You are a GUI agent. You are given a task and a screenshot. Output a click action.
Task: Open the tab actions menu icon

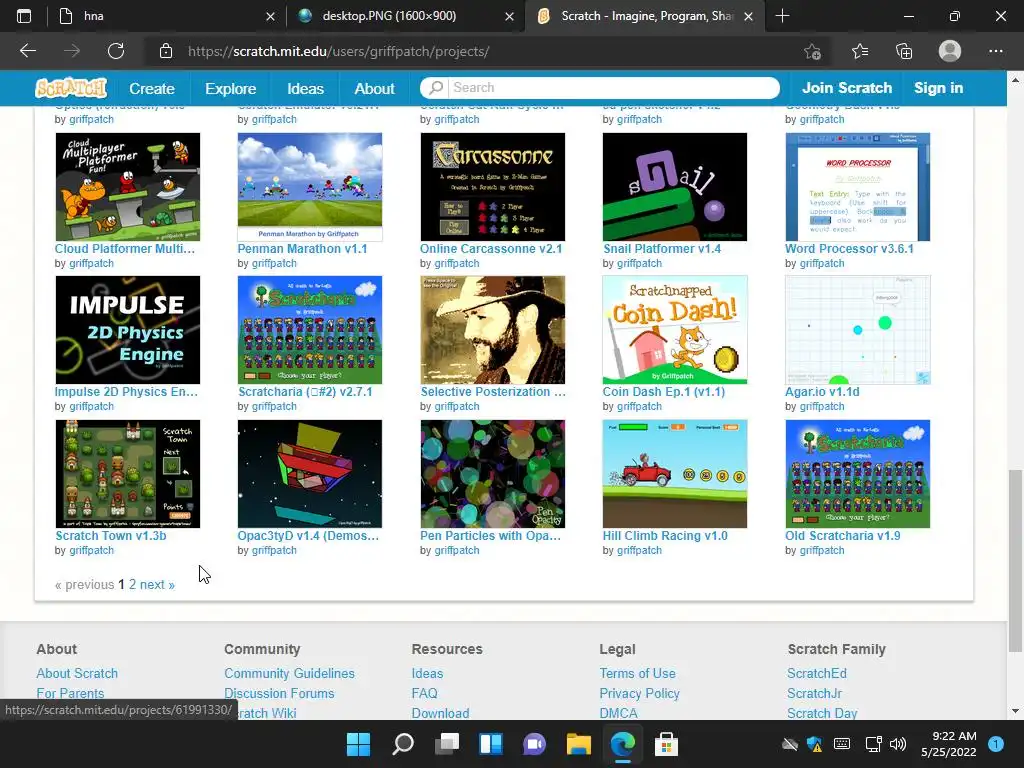pos(24,16)
